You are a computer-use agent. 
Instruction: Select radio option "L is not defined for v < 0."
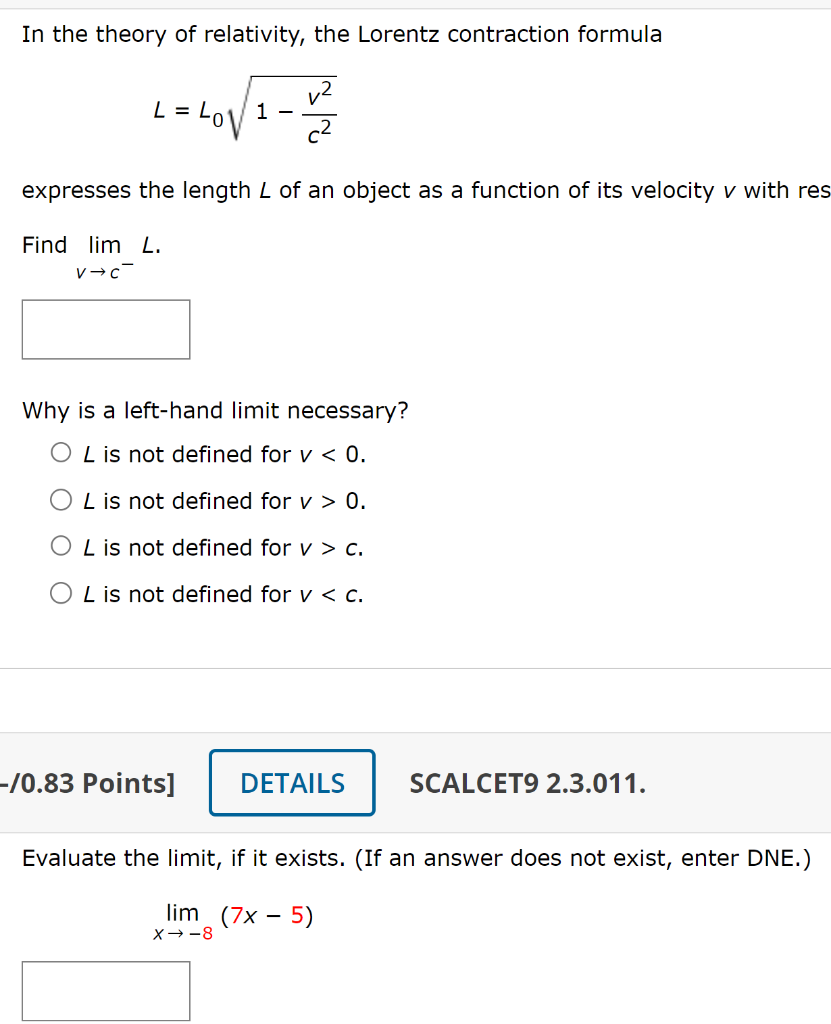coord(60,452)
